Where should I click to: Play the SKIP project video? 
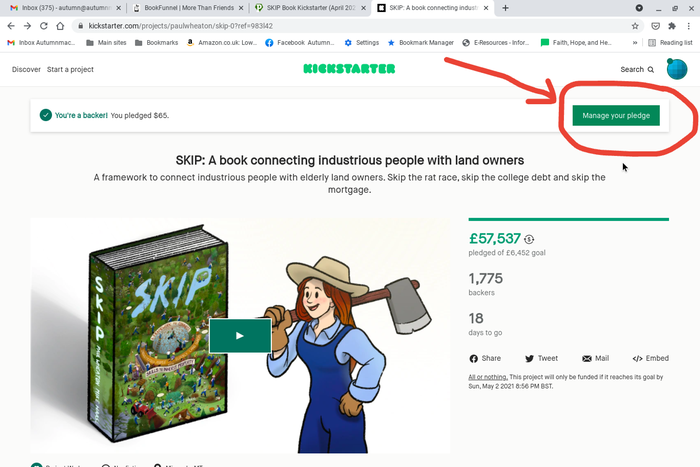[x=240, y=336]
